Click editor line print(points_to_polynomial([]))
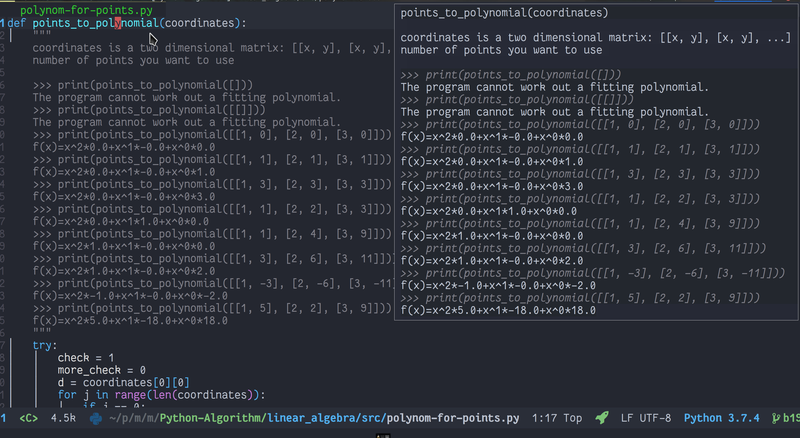Viewport: 800px width, 438px height. 142,85
